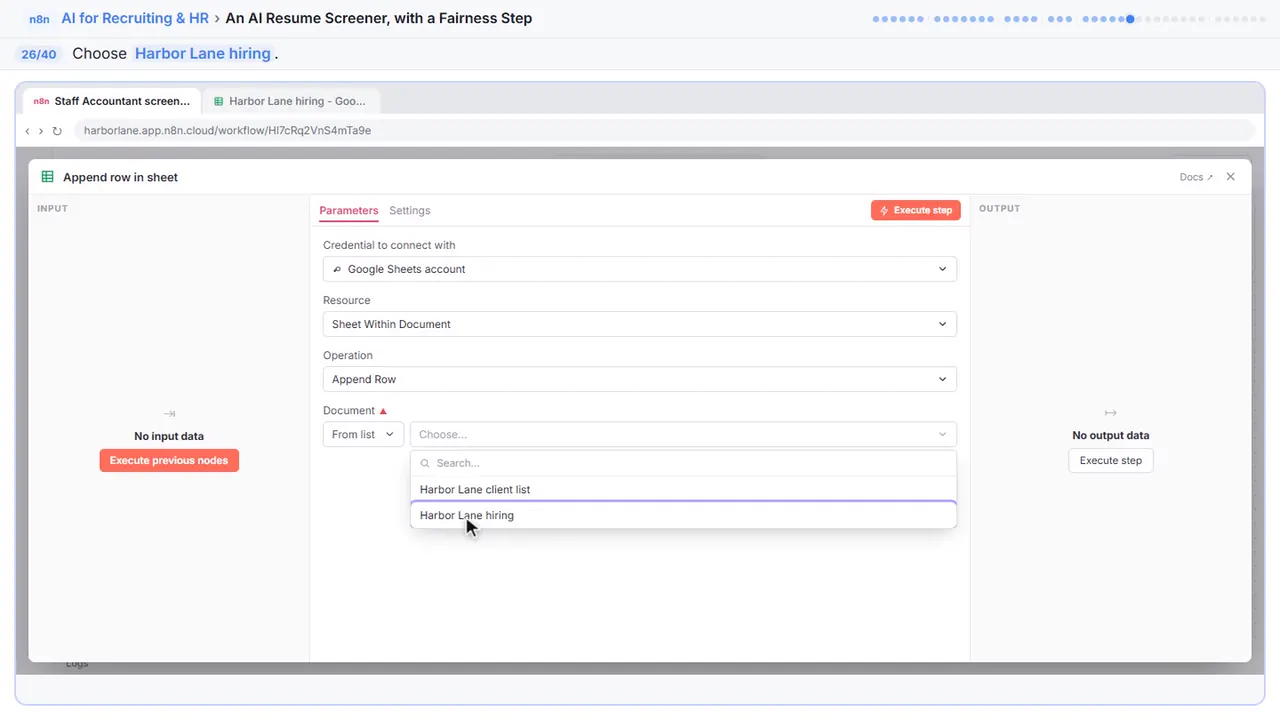Click the 26/40 step counter badge
The image size is (1280, 720).
click(x=39, y=54)
